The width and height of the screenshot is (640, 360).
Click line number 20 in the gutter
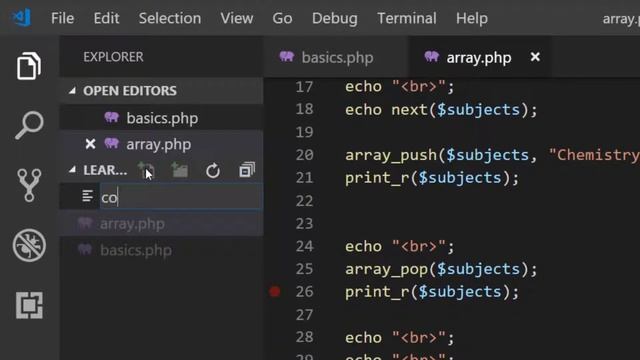point(304,155)
